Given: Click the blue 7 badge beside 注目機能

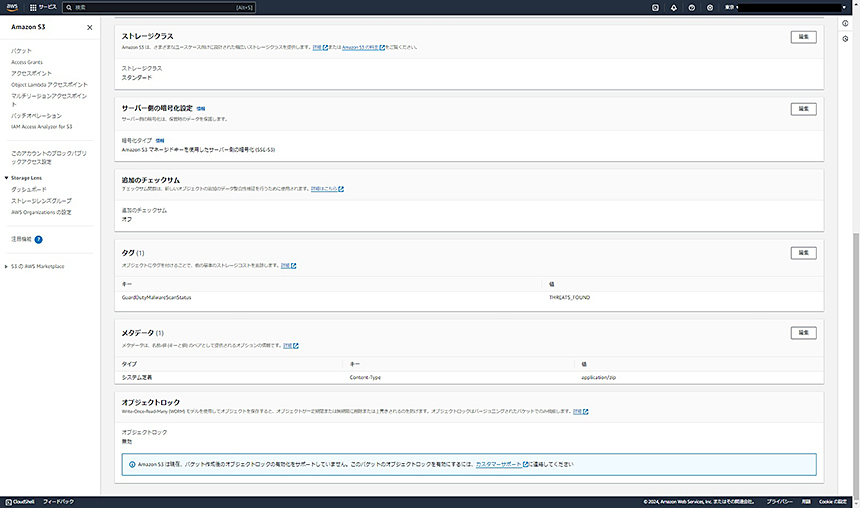Looking at the screenshot, I should pyautogui.click(x=38, y=239).
